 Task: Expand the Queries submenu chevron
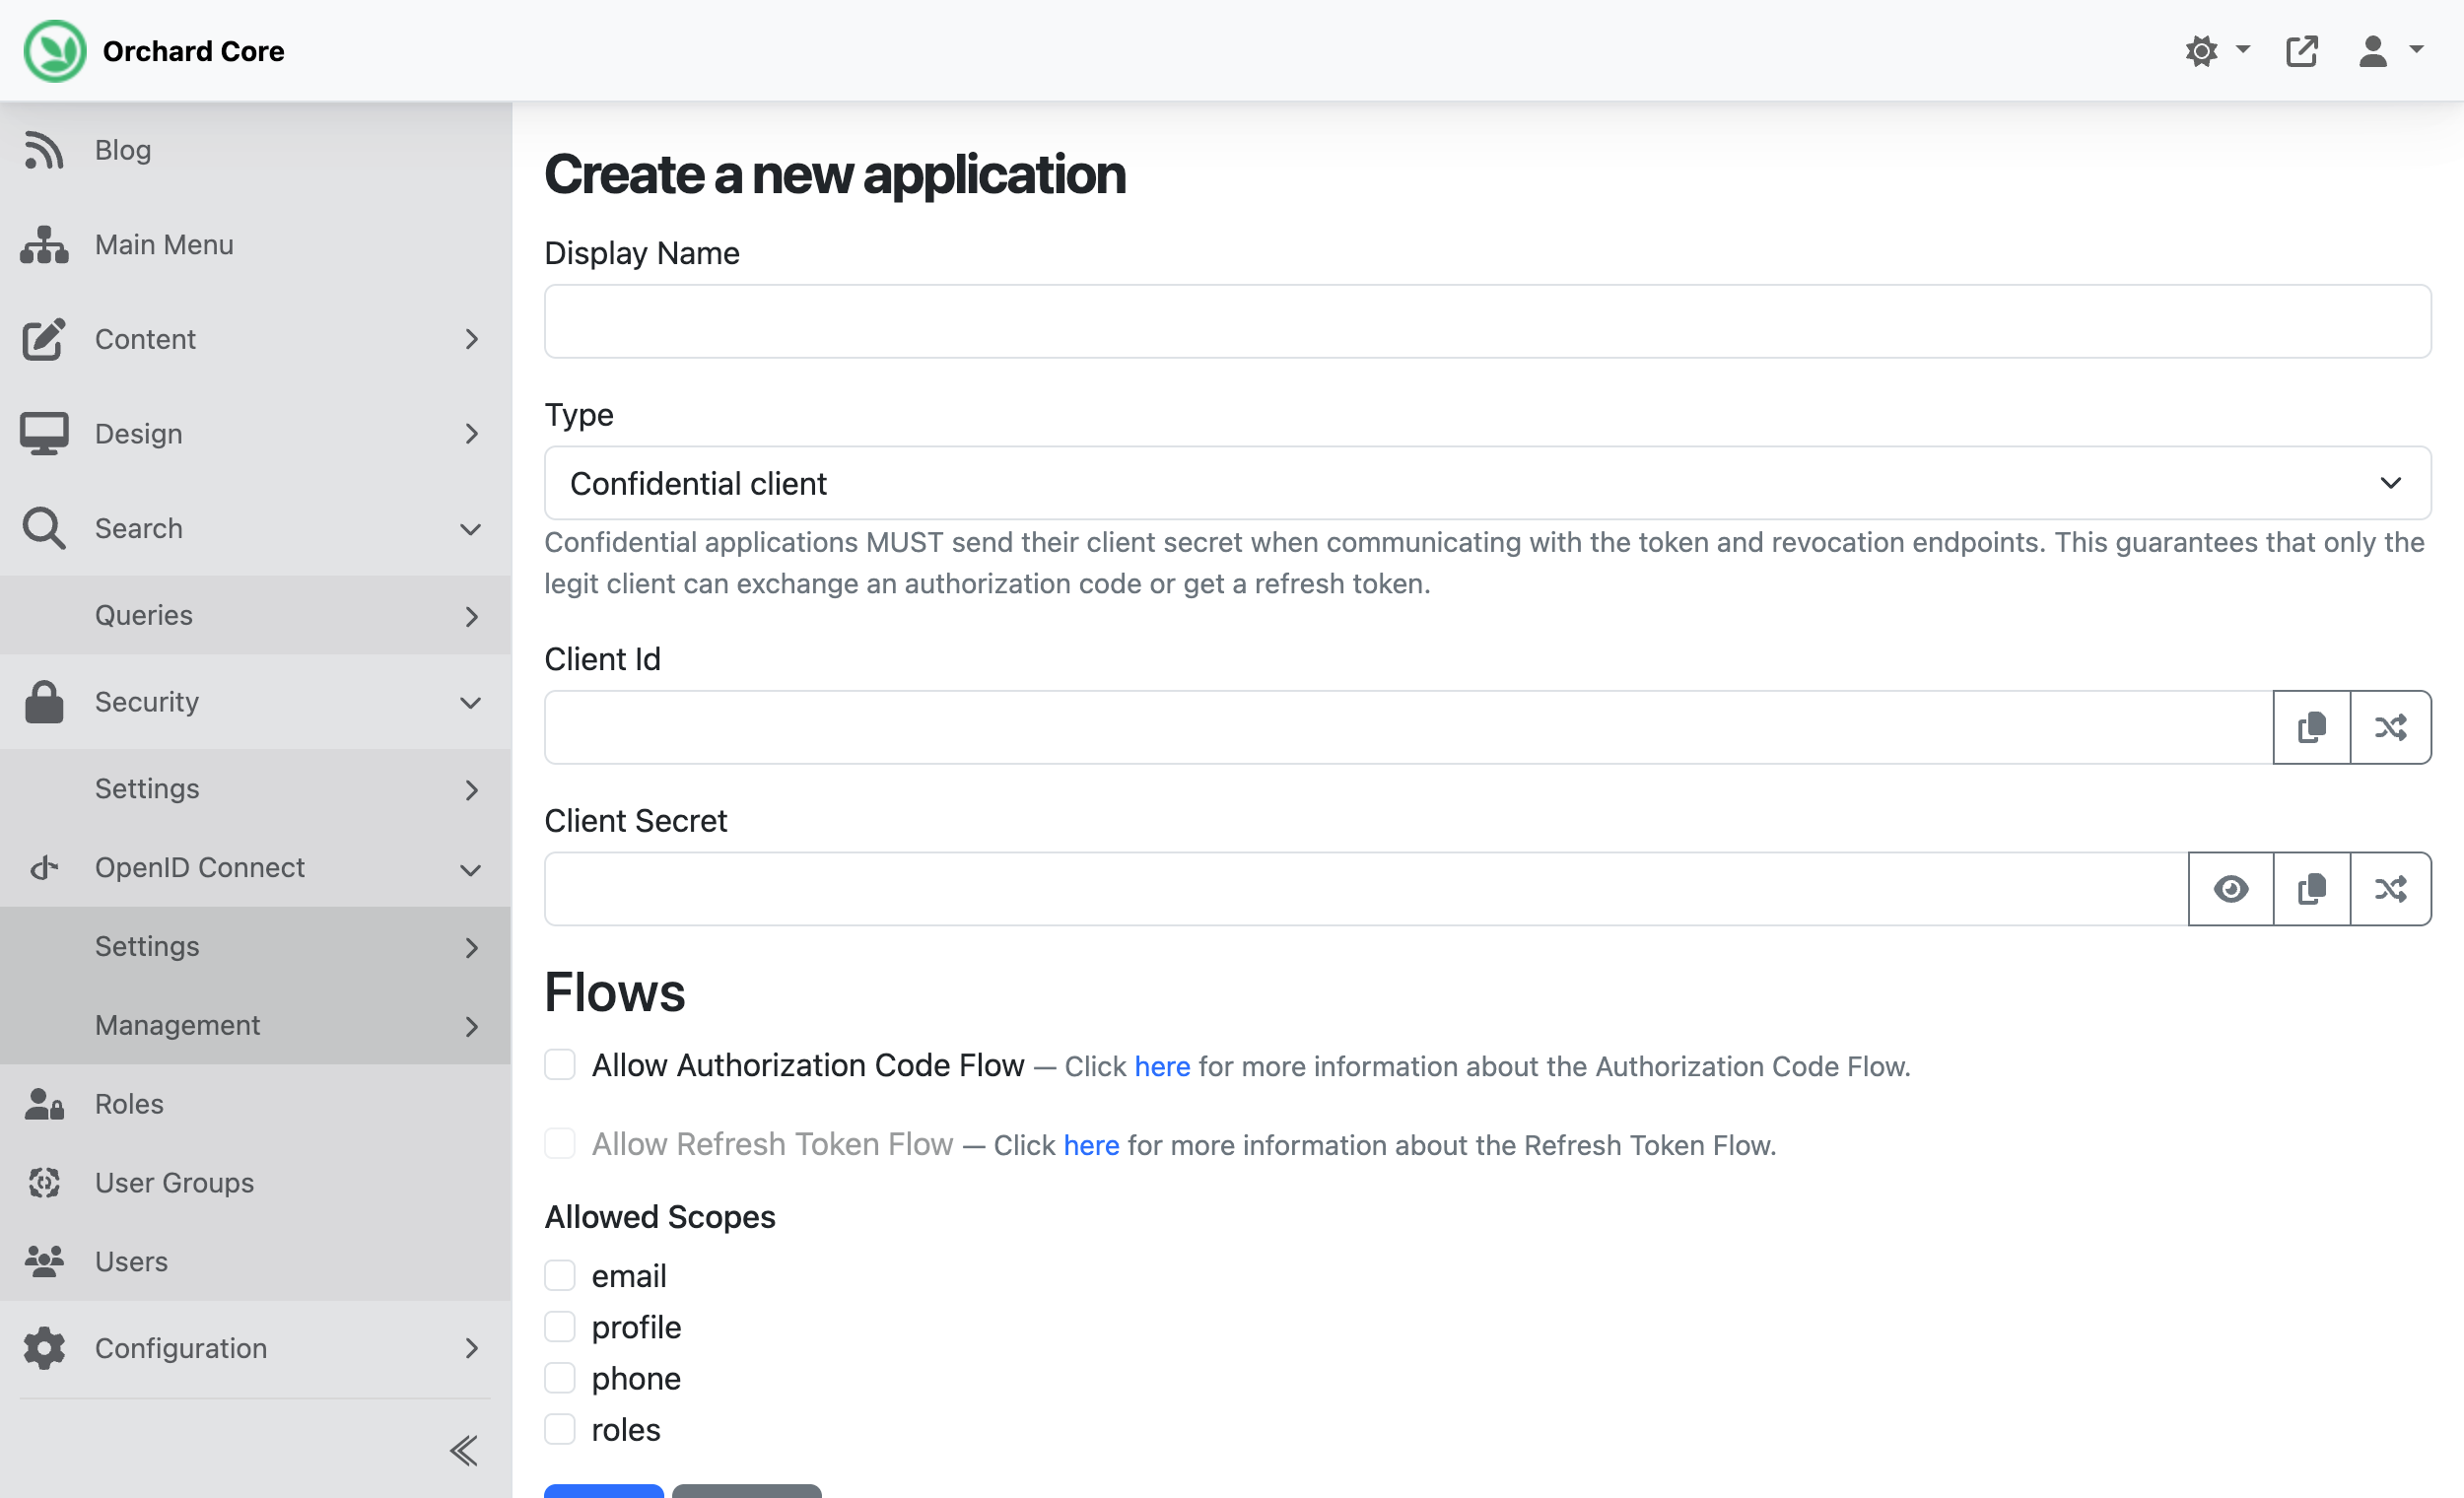(x=471, y=616)
